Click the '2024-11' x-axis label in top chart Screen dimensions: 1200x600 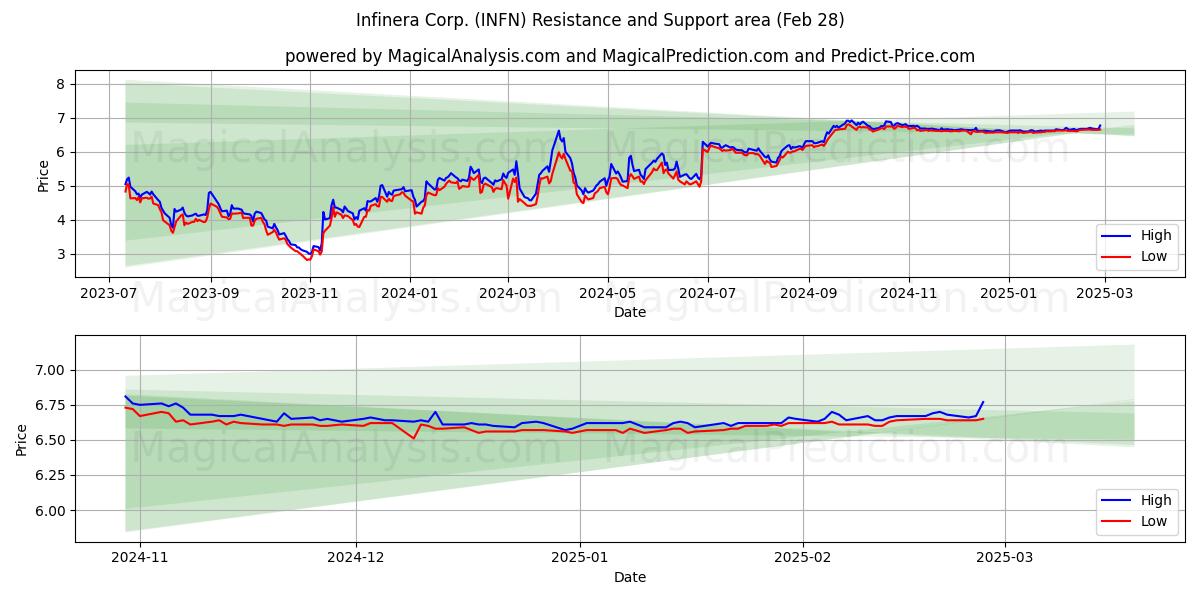tap(909, 295)
